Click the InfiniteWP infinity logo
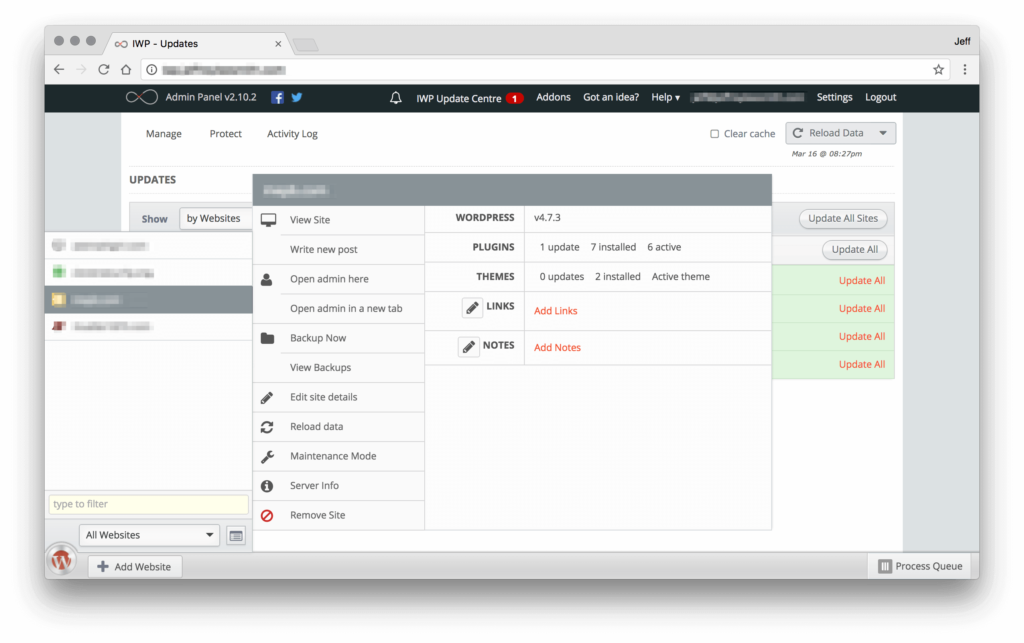 142,97
